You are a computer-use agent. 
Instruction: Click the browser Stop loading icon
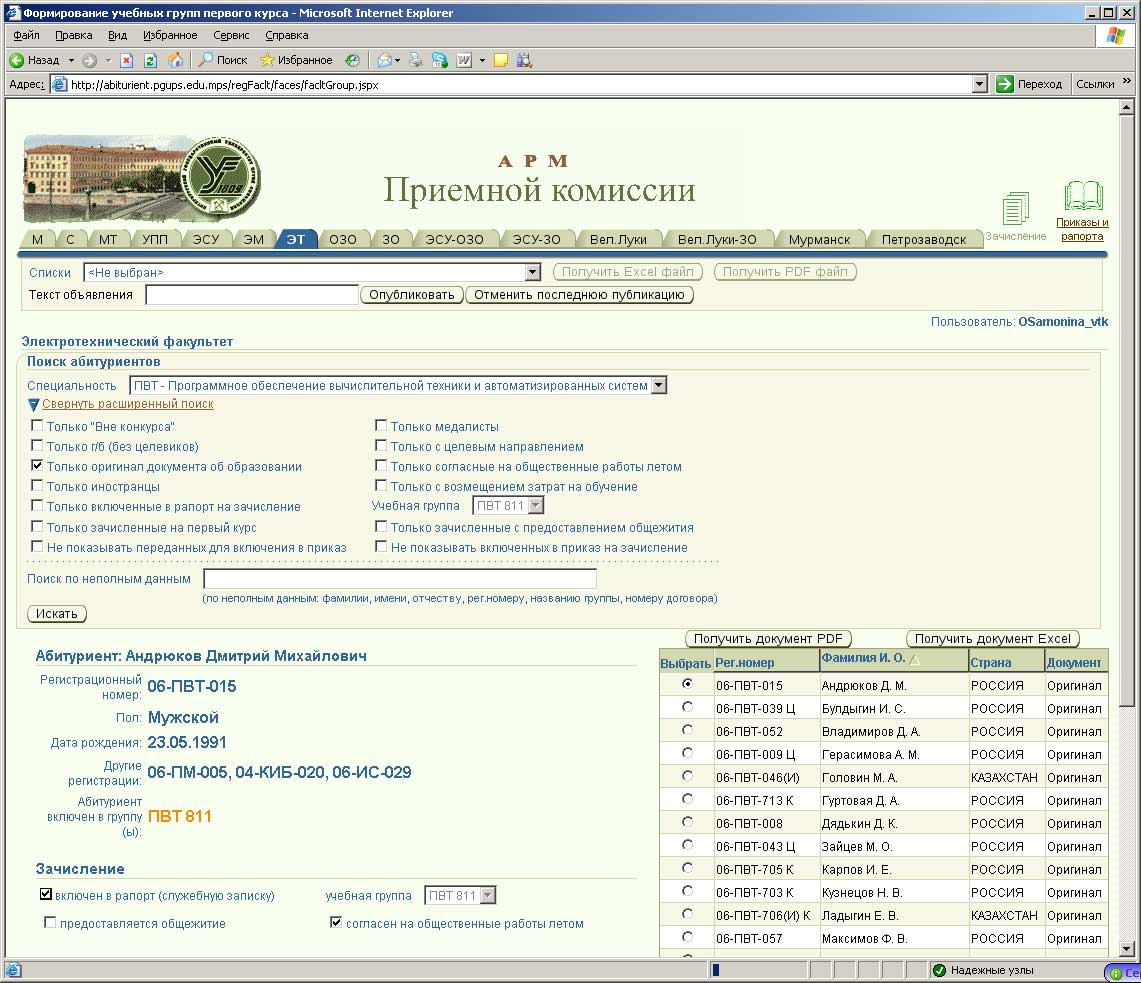click(127, 60)
